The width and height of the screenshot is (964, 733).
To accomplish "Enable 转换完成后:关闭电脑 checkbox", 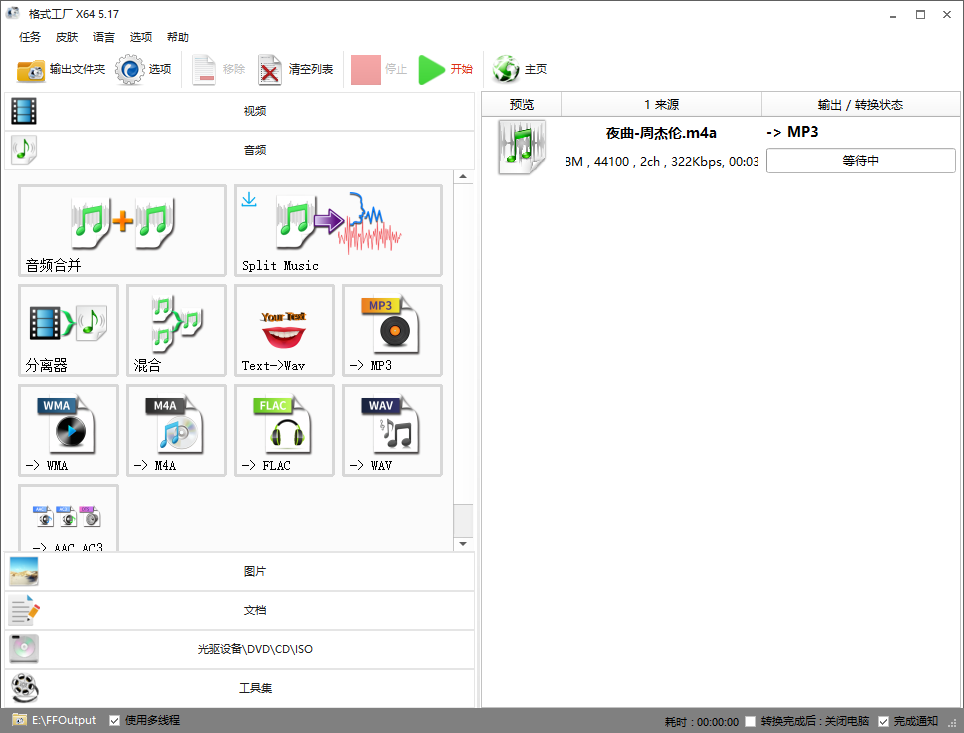I will (x=751, y=721).
